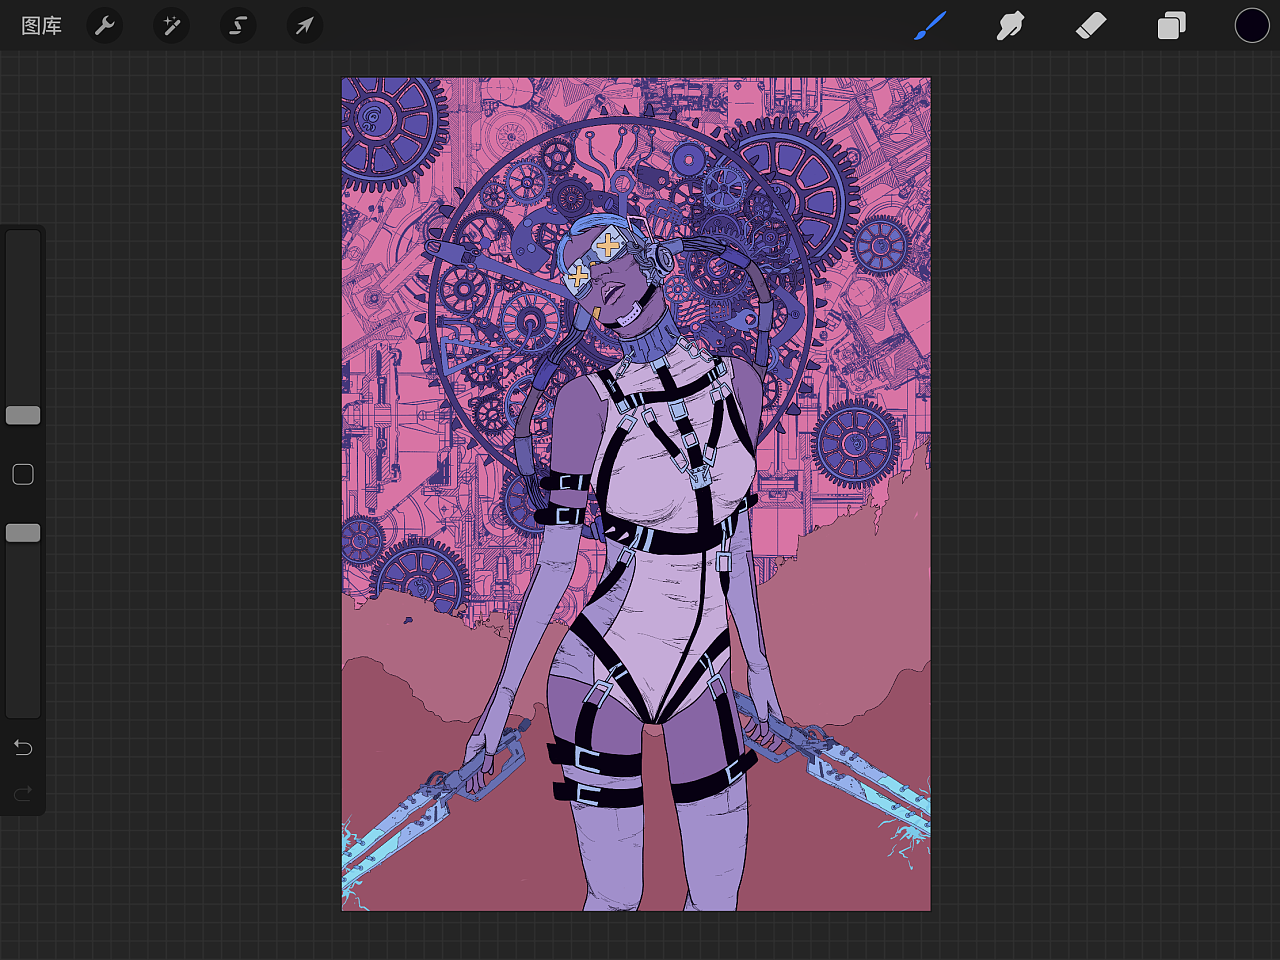This screenshot has height=960, width=1280.
Task: Open the active color picker circle
Action: [1252, 26]
